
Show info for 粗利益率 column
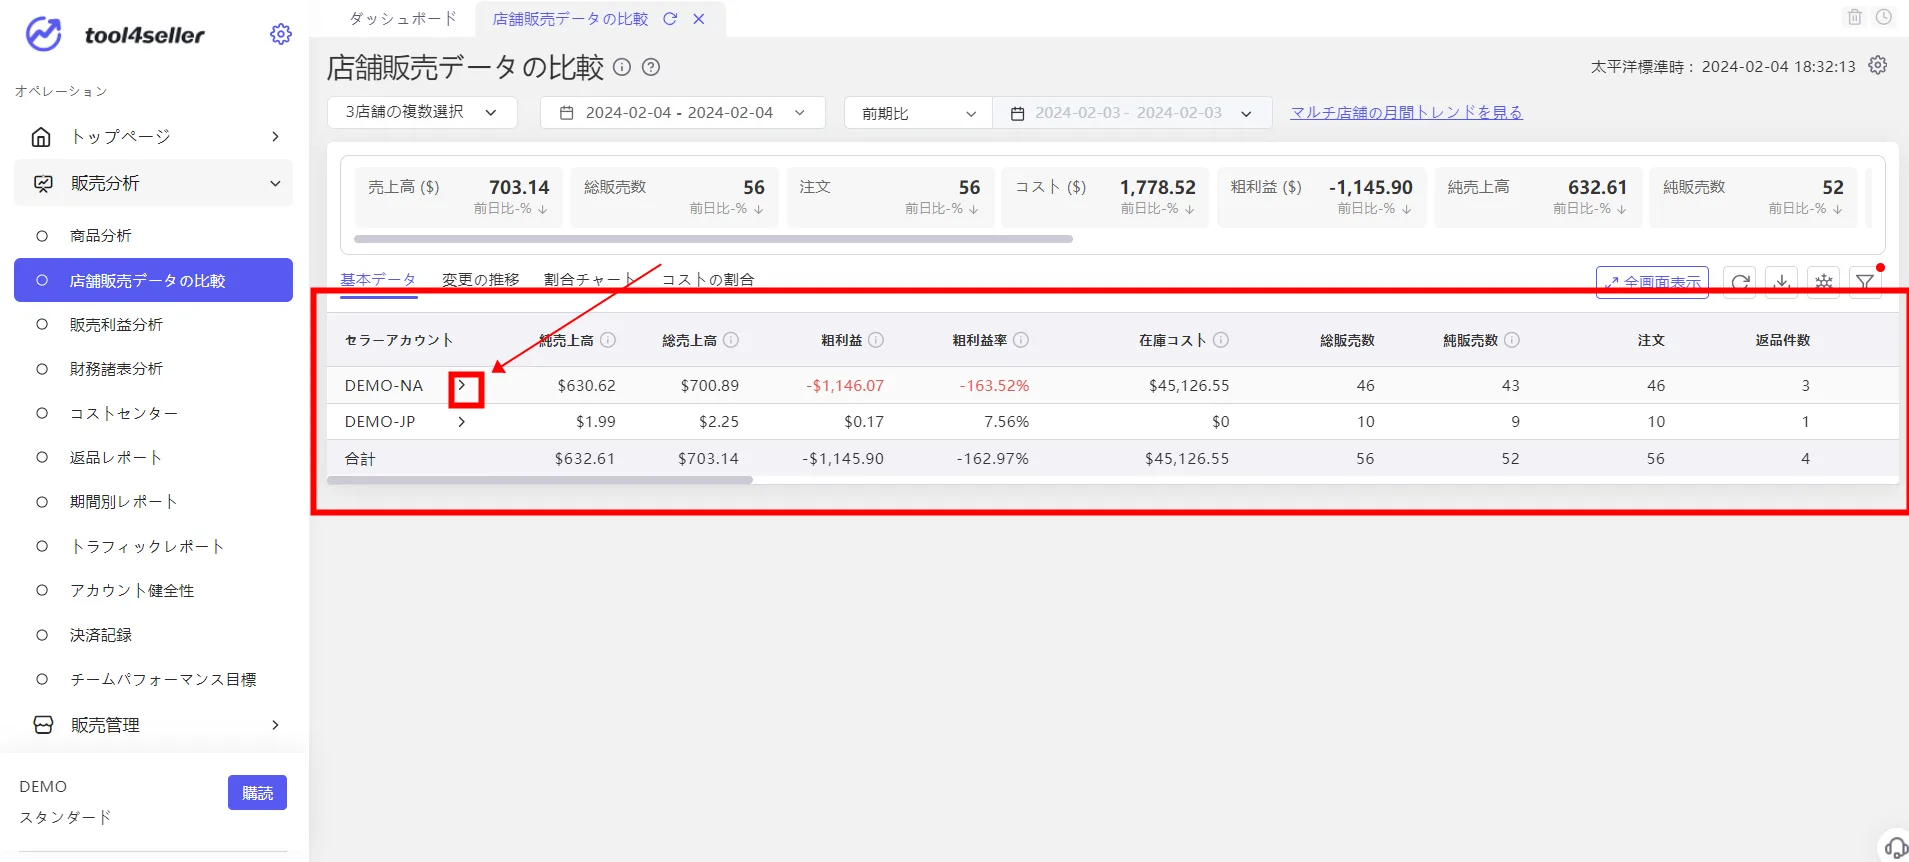tap(1021, 340)
